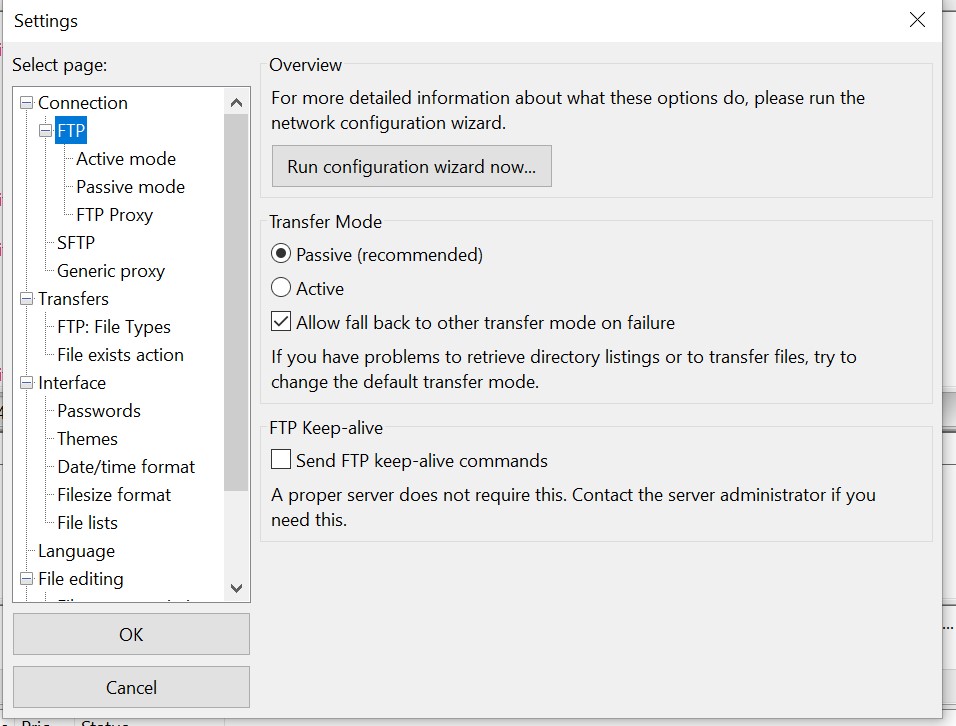Enable Send FTP keep-alive commands
Screen dimensions: 956x726
(x=281, y=461)
